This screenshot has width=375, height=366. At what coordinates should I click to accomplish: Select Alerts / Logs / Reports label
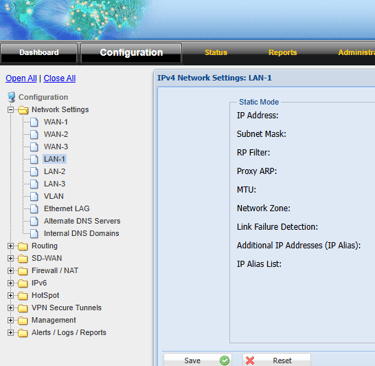click(69, 332)
